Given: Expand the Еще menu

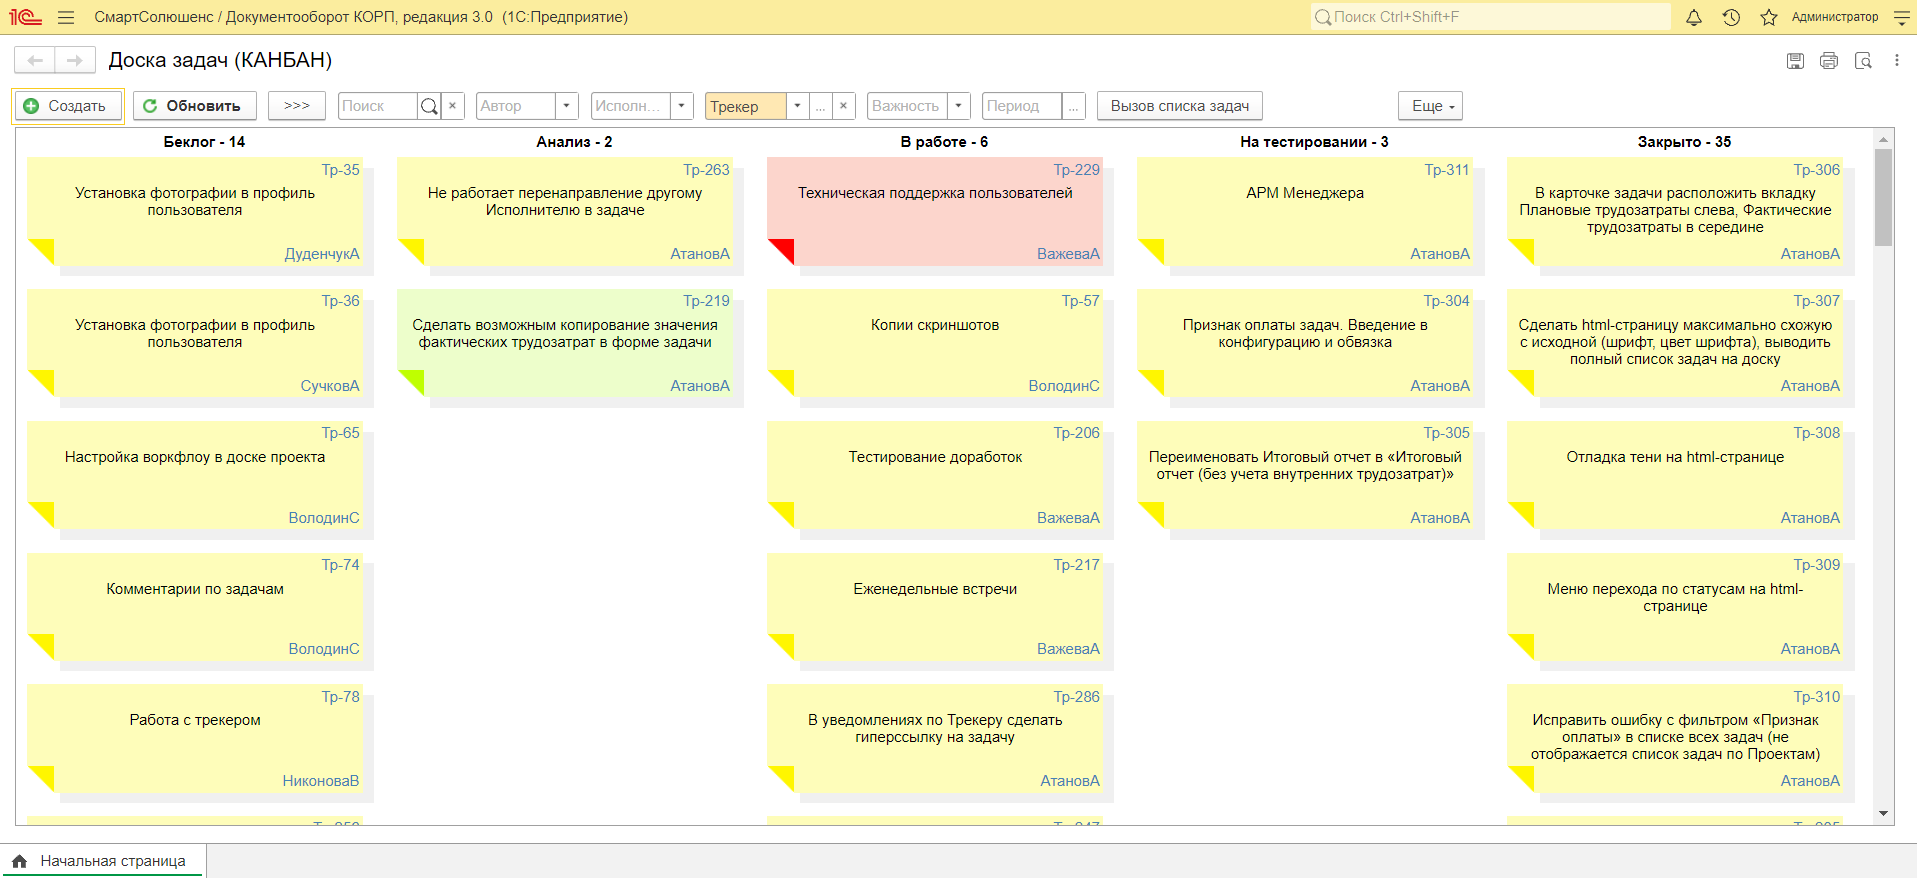Looking at the screenshot, I should click(1430, 106).
